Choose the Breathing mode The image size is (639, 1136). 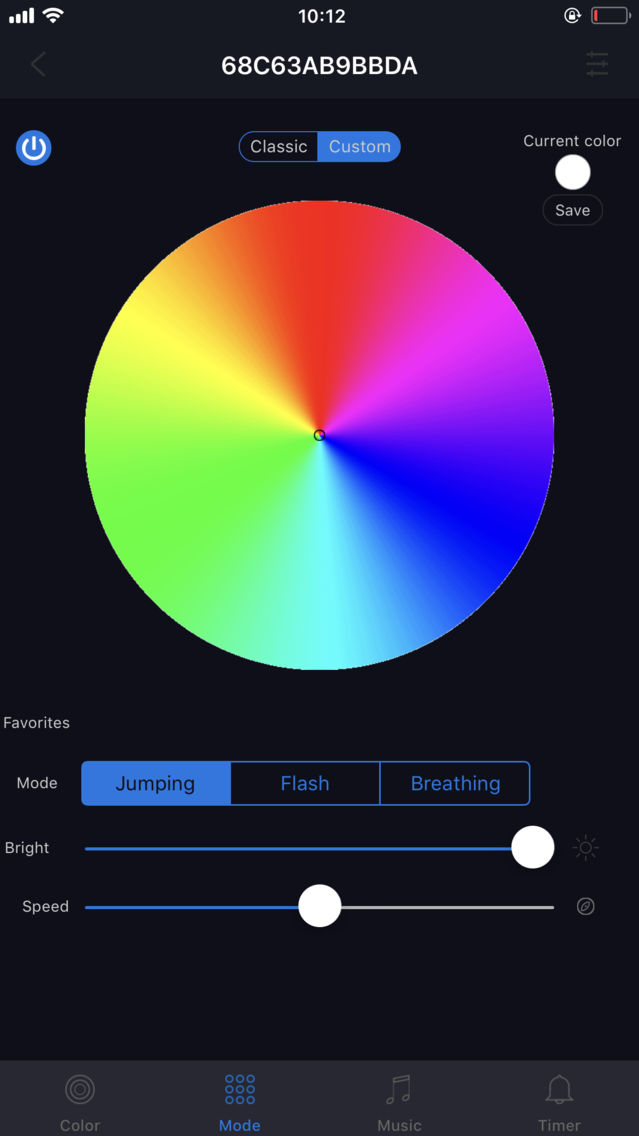tap(455, 783)
